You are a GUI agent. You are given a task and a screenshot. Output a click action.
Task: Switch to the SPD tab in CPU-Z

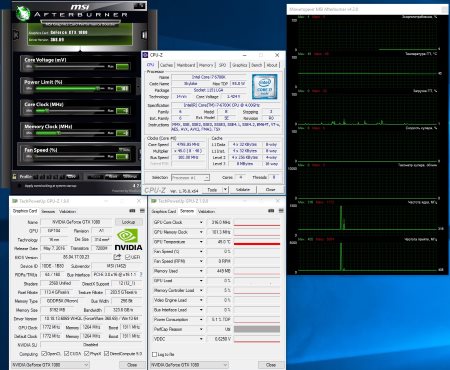tap(222, 65)
